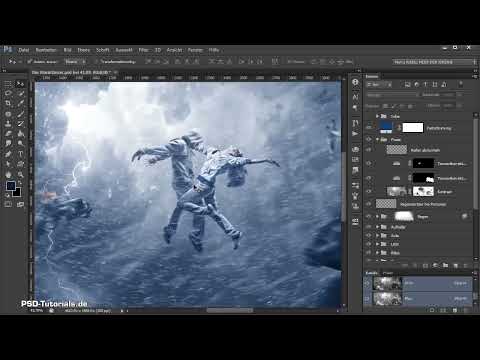Select the Zoom tool in the toolbox
Image resolution: width=480 pixels, height=360 pixels.
point(20,175)
